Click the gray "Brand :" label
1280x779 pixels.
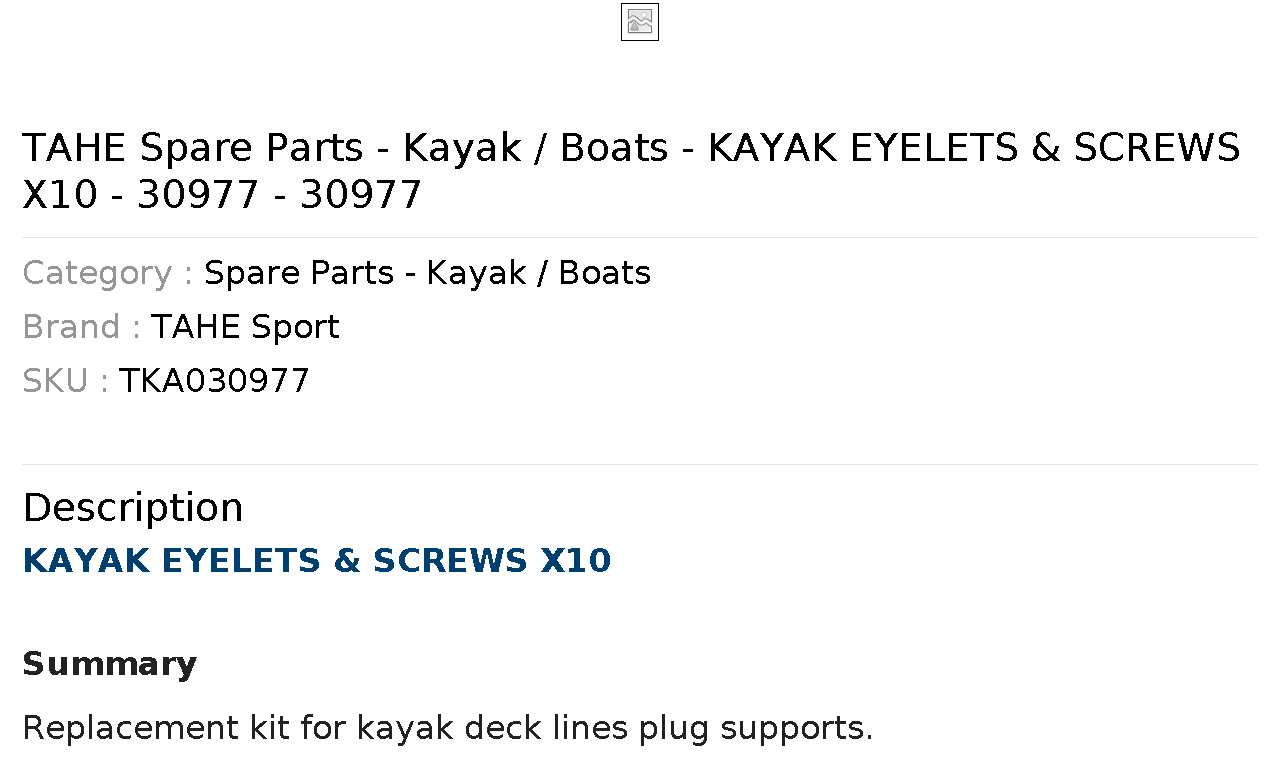point(82,327)
